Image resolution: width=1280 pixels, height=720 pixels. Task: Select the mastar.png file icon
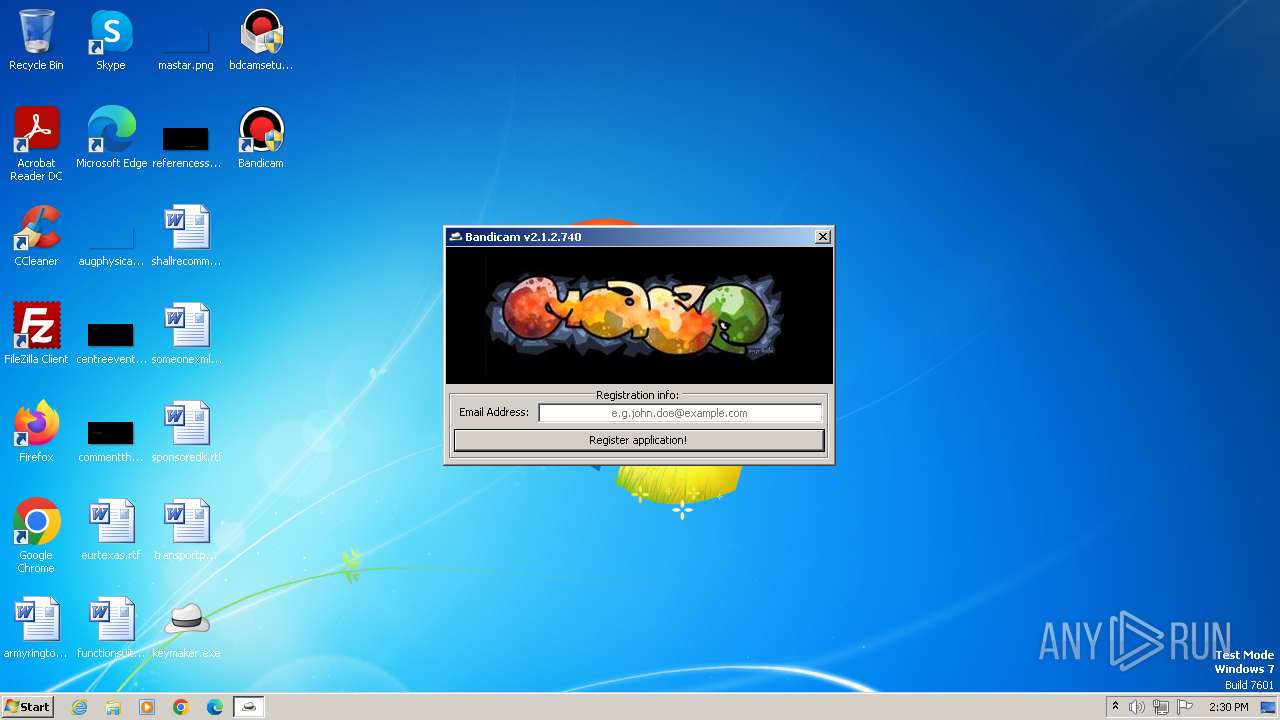pos(186,40)
